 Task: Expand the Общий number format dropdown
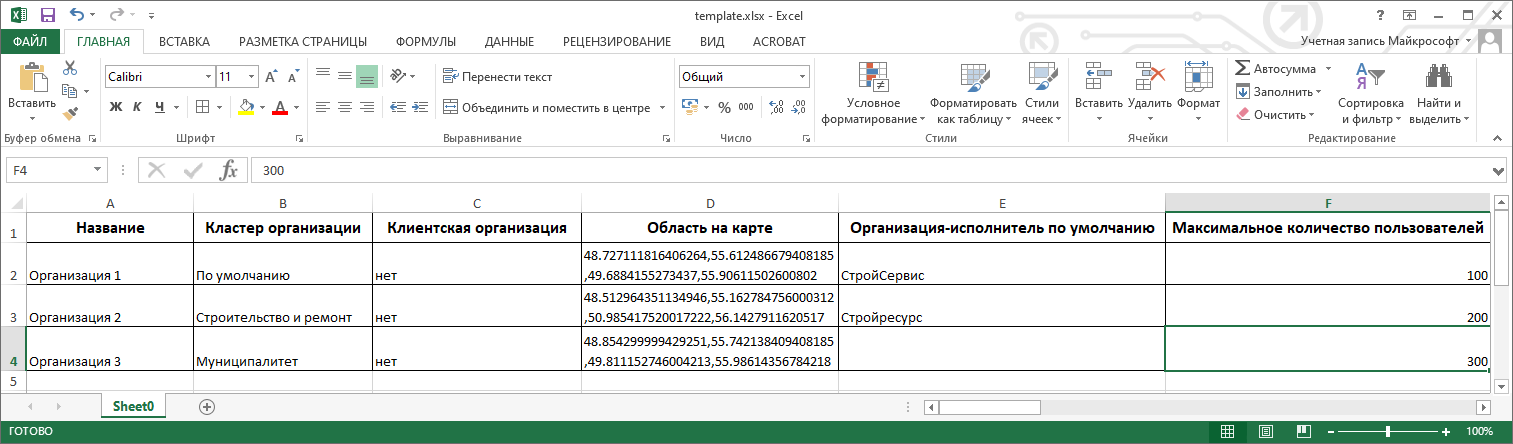(803, 77)
